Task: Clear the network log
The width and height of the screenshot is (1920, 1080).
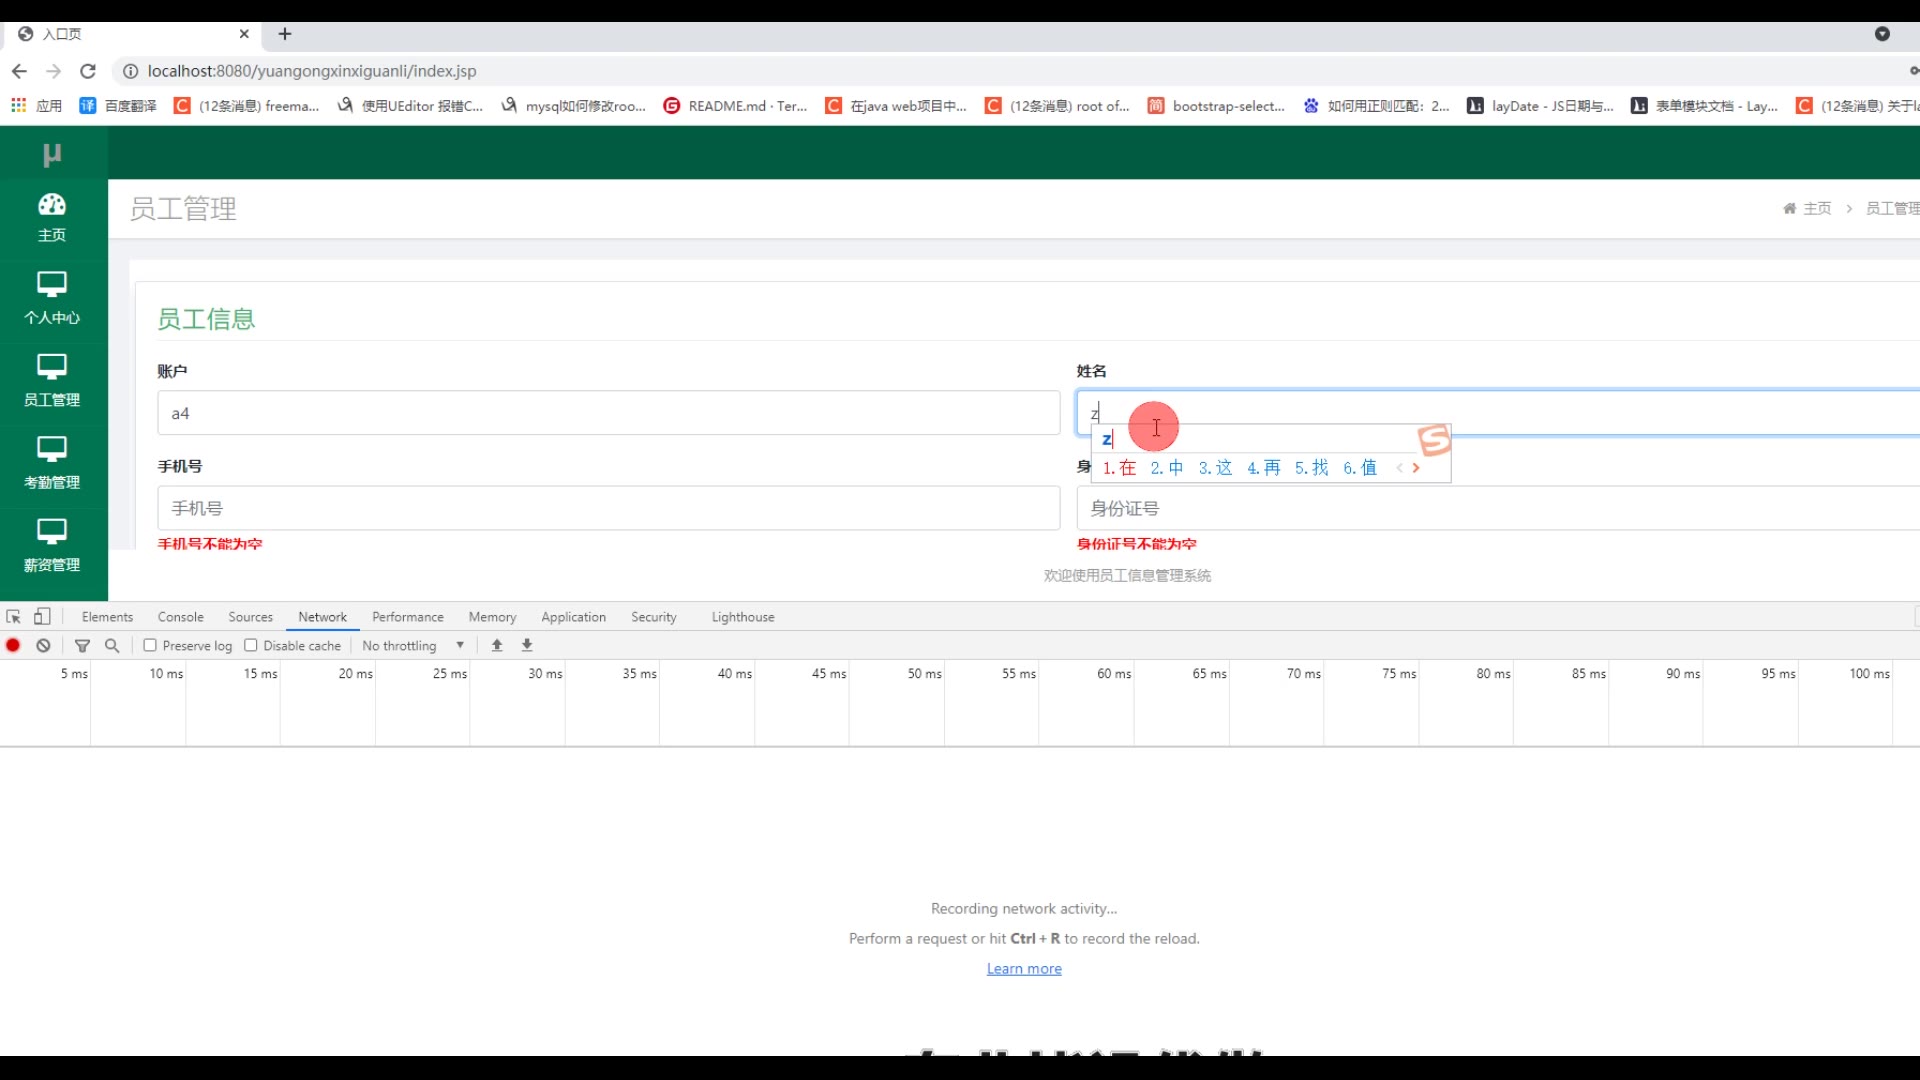Action: [x=43, y=645]
